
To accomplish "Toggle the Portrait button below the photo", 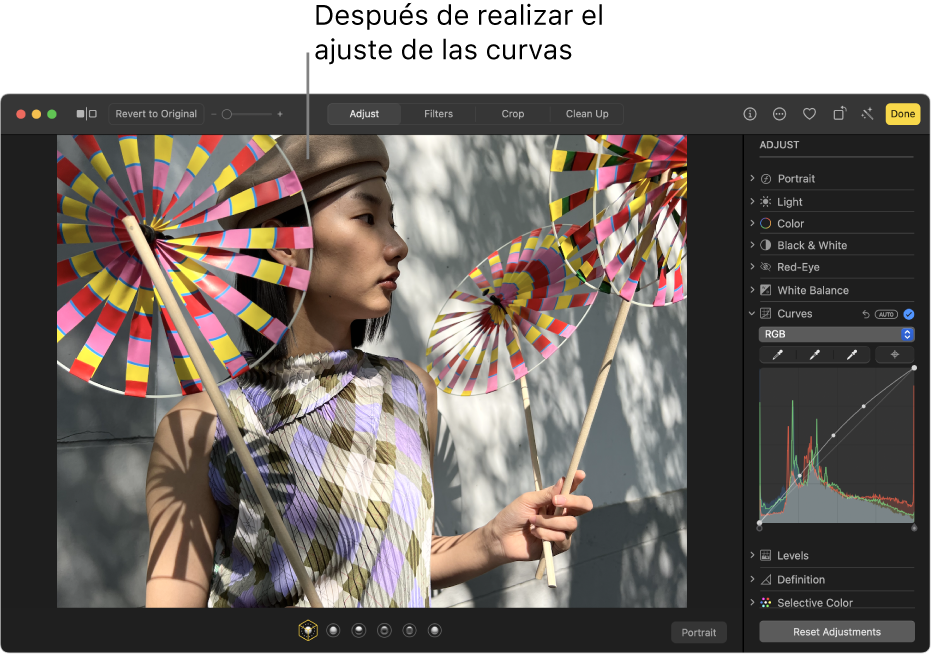I will coord(698,633).
